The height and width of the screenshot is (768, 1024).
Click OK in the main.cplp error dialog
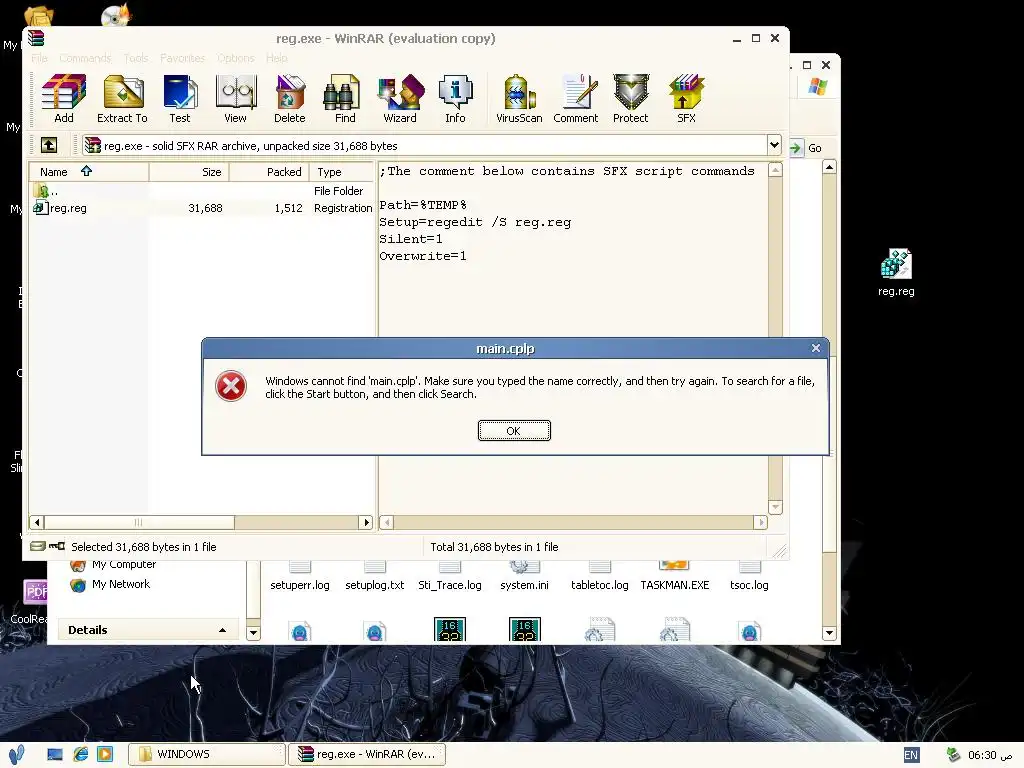(514, 430)
